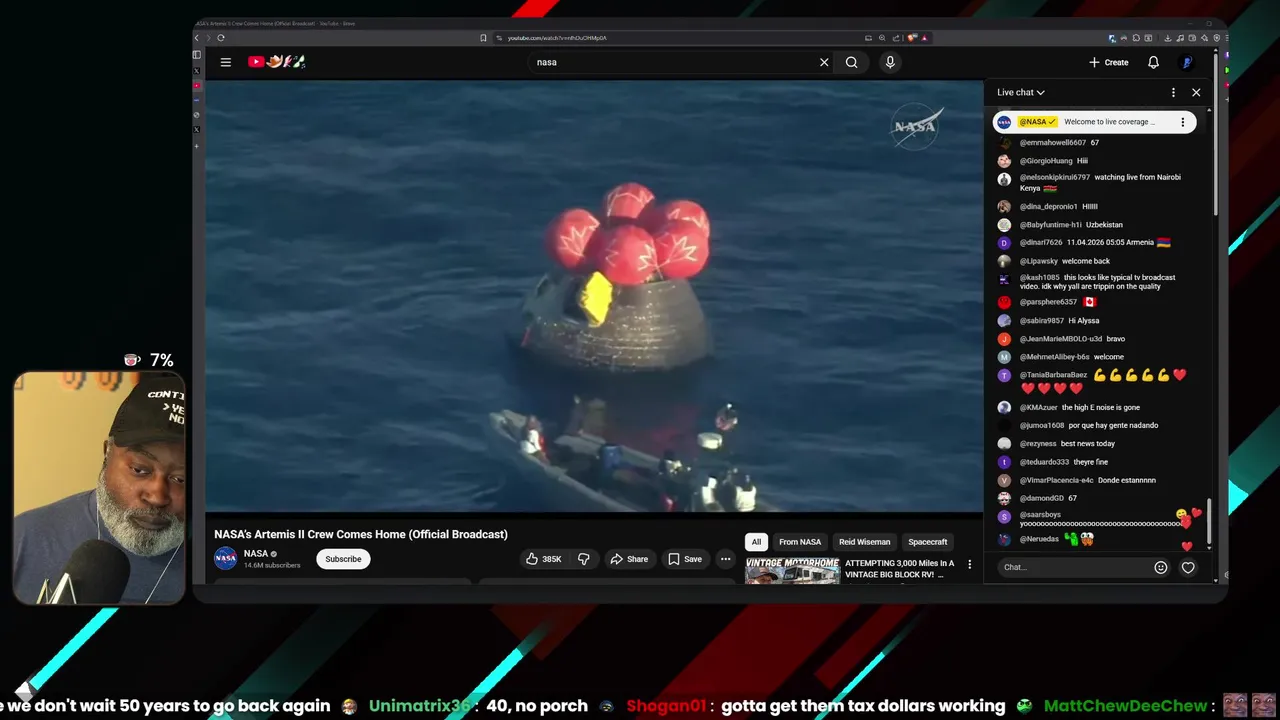Go back in Brave browser
The width and height of the screenshot is (1280, 720).
(197, 38)
